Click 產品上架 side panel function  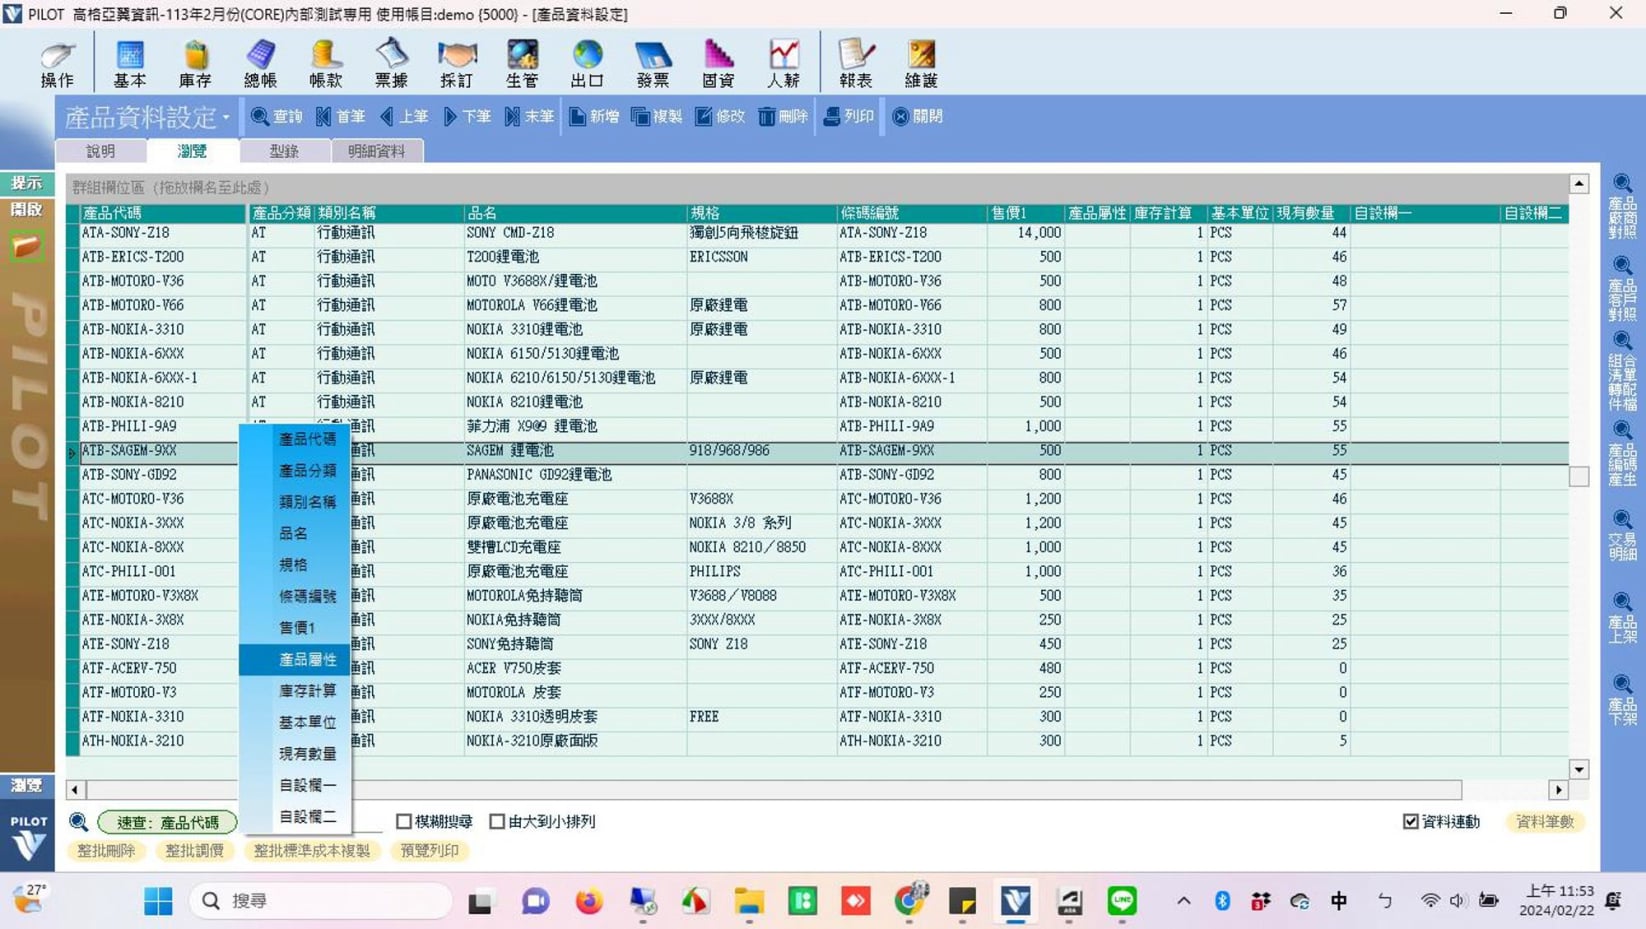(1622, 618)
